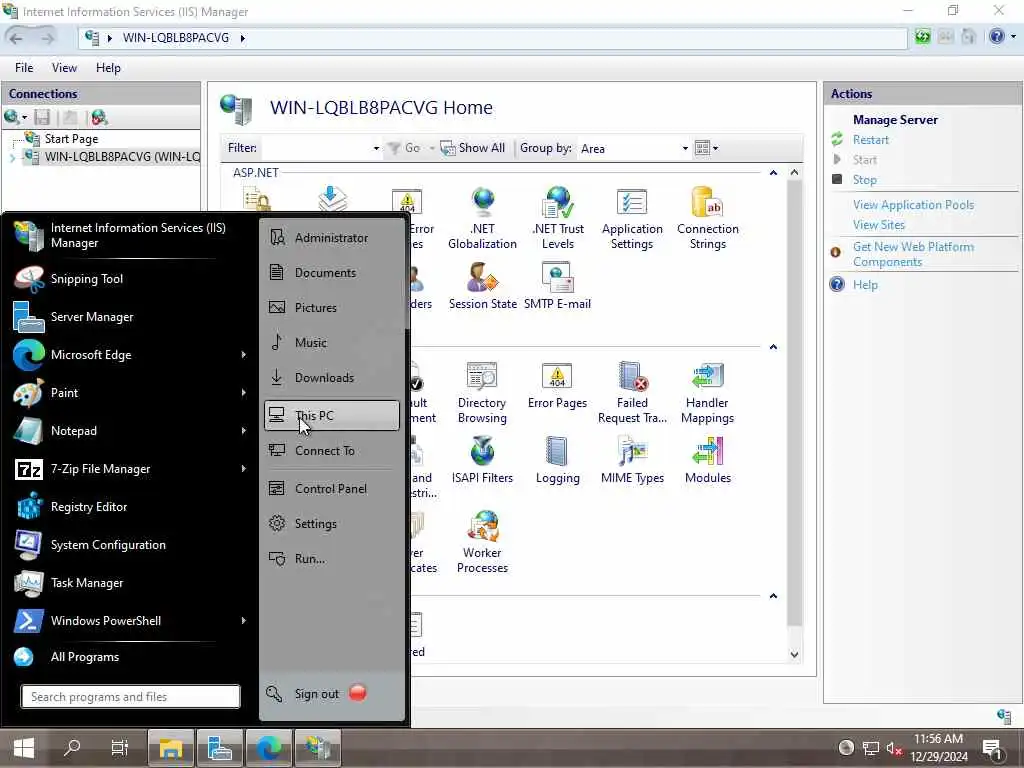Open Connection Strings feature
The height and width of the screenshot is (768, 1024).
pos(707,218)
